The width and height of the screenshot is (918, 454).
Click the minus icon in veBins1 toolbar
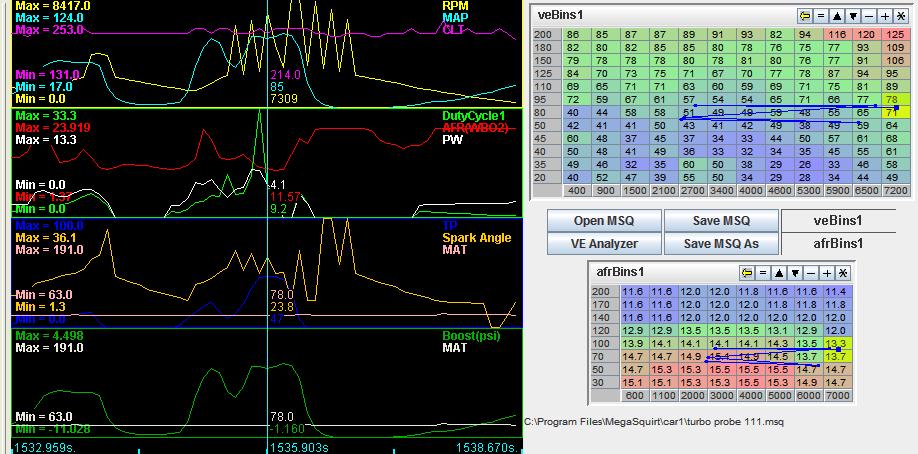[x=869, y=16]
